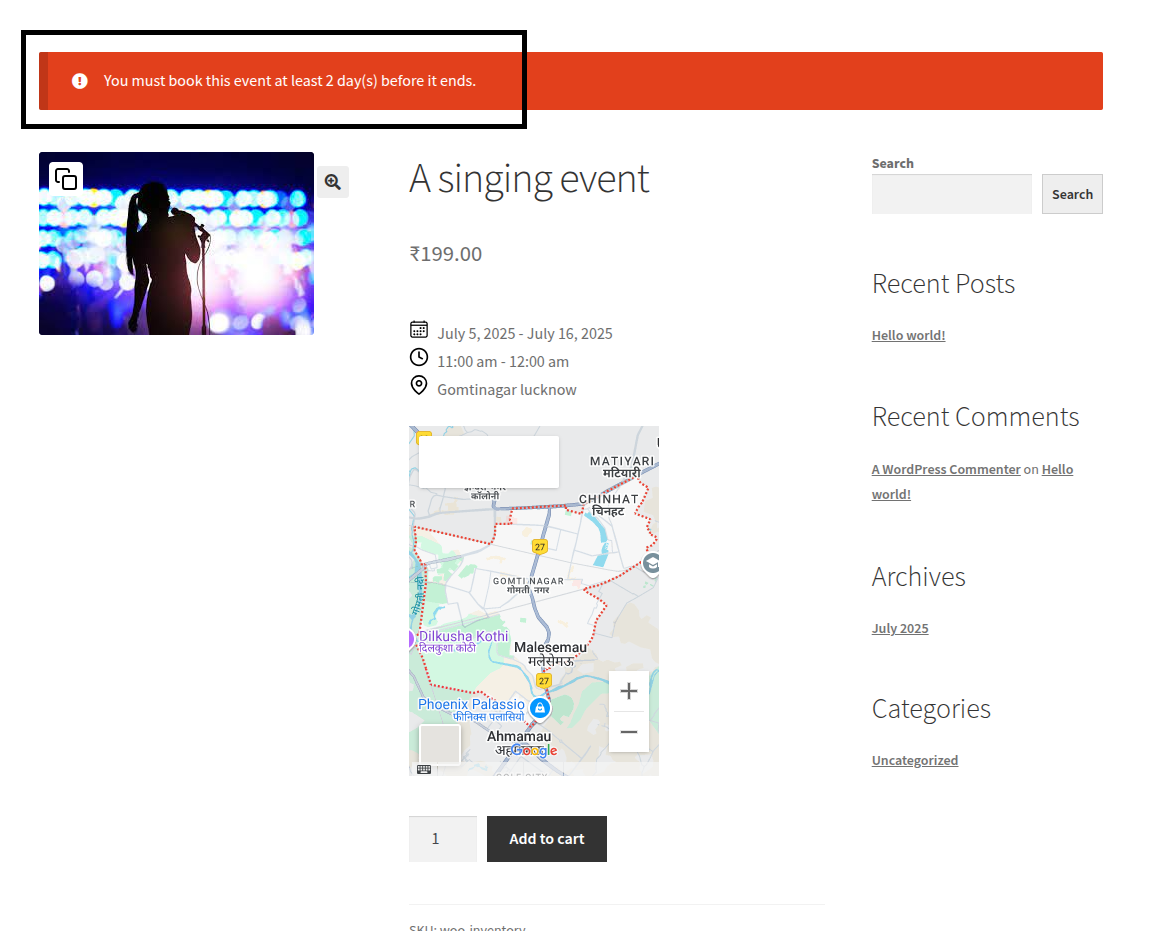The width and height of the screenshot is (1151, 931).
Task: Zoom in on the map with plus
Action: pyautogui.click(x=628, y=691)
